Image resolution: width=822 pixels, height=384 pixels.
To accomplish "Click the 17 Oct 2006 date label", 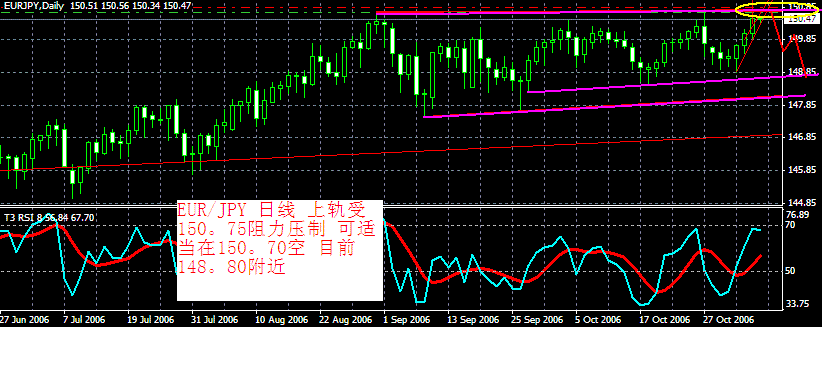I will click(x=664, y=319).
